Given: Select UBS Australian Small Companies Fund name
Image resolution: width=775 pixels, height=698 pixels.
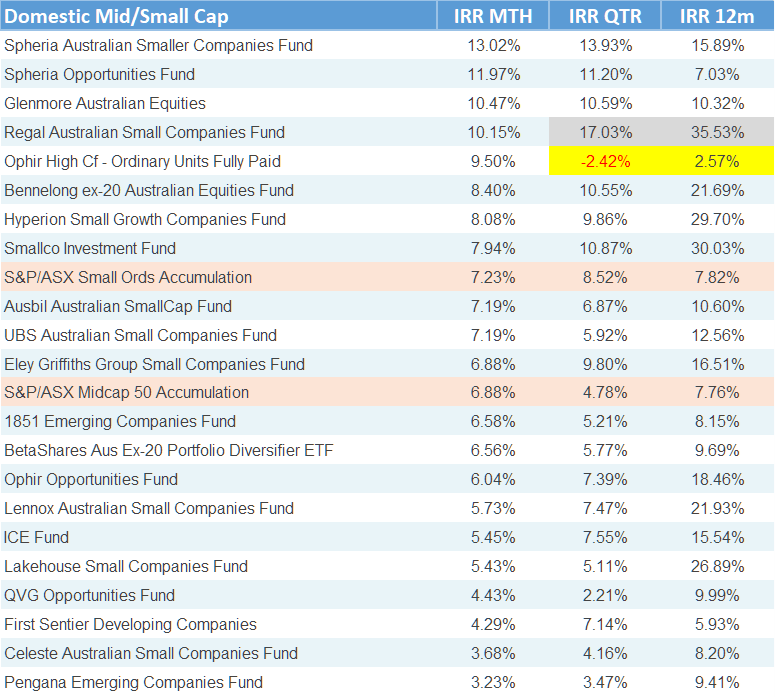Looking at the screenshot, I should point(140,335).
